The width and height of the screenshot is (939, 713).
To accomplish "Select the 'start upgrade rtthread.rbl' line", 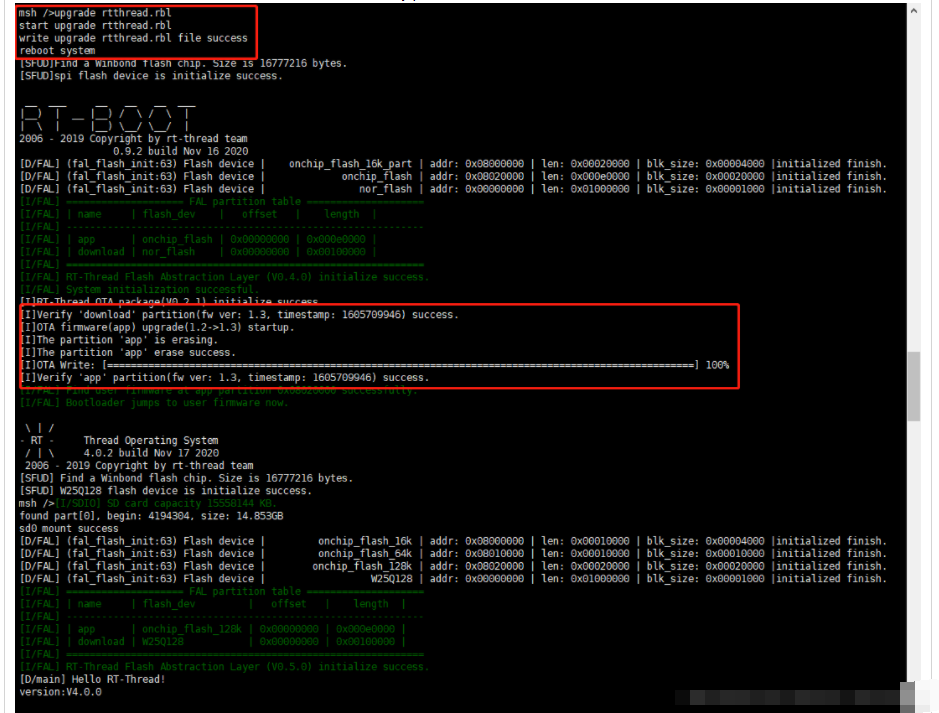I will [95, 25].
